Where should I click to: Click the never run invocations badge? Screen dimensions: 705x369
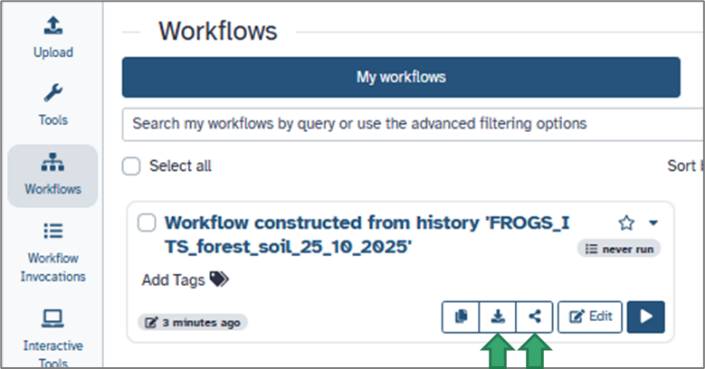coord(619,249)
